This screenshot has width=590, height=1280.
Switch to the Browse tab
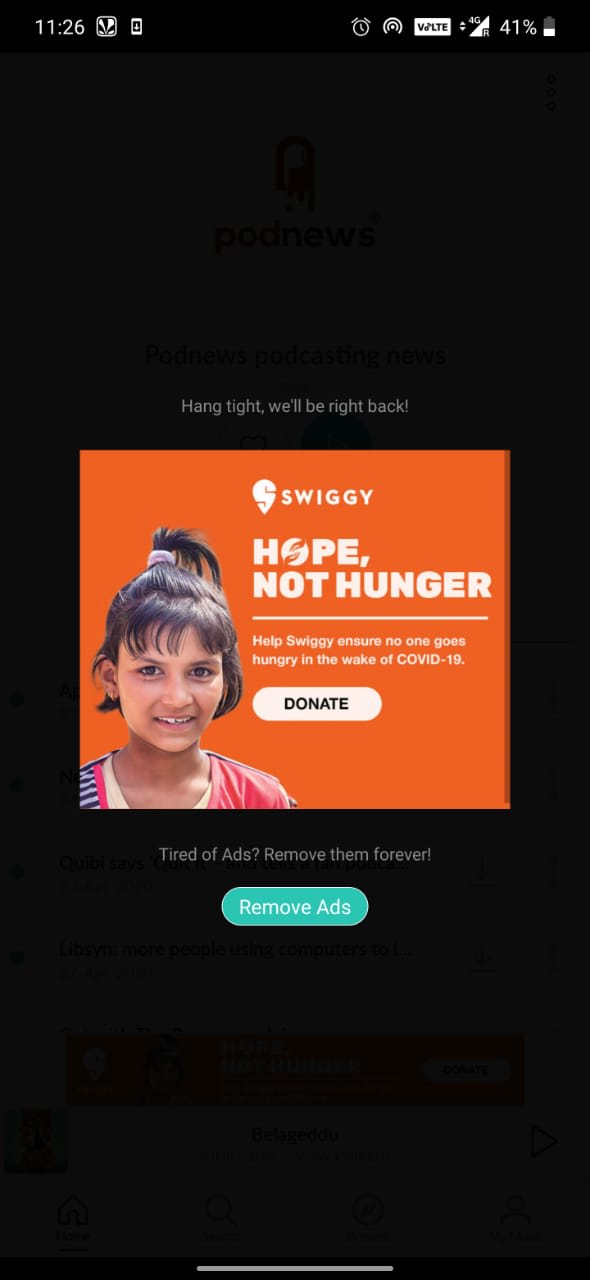tap(368, 1219)
